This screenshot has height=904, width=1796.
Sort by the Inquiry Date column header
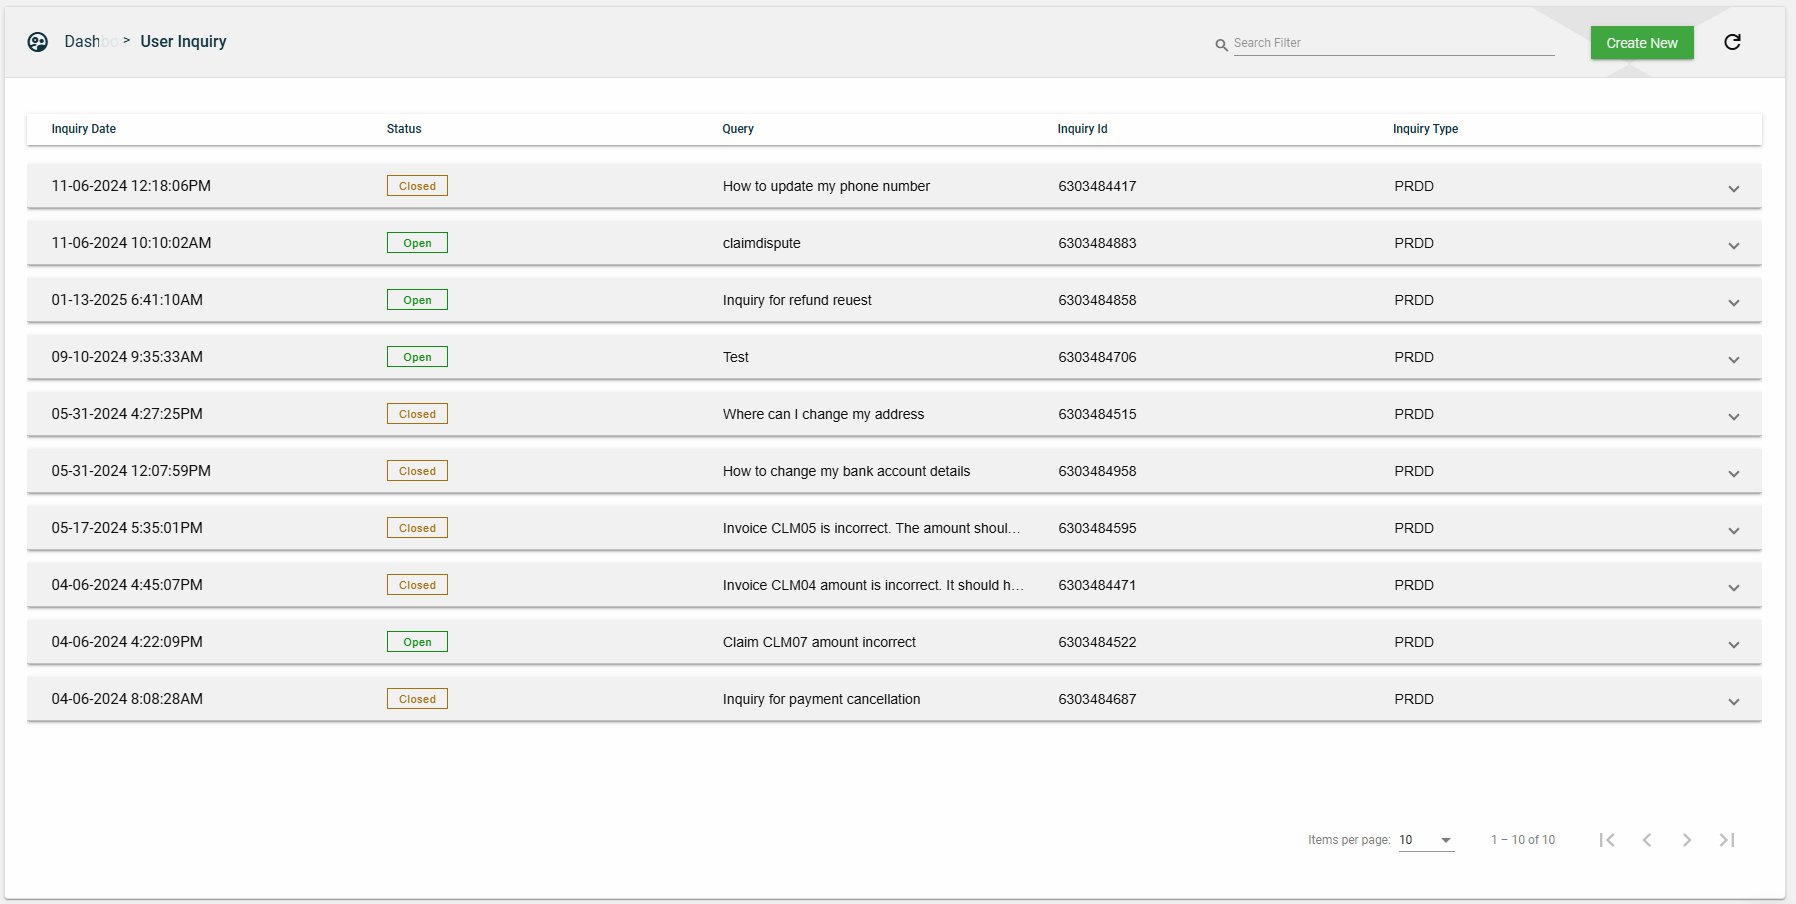[84, 129]
